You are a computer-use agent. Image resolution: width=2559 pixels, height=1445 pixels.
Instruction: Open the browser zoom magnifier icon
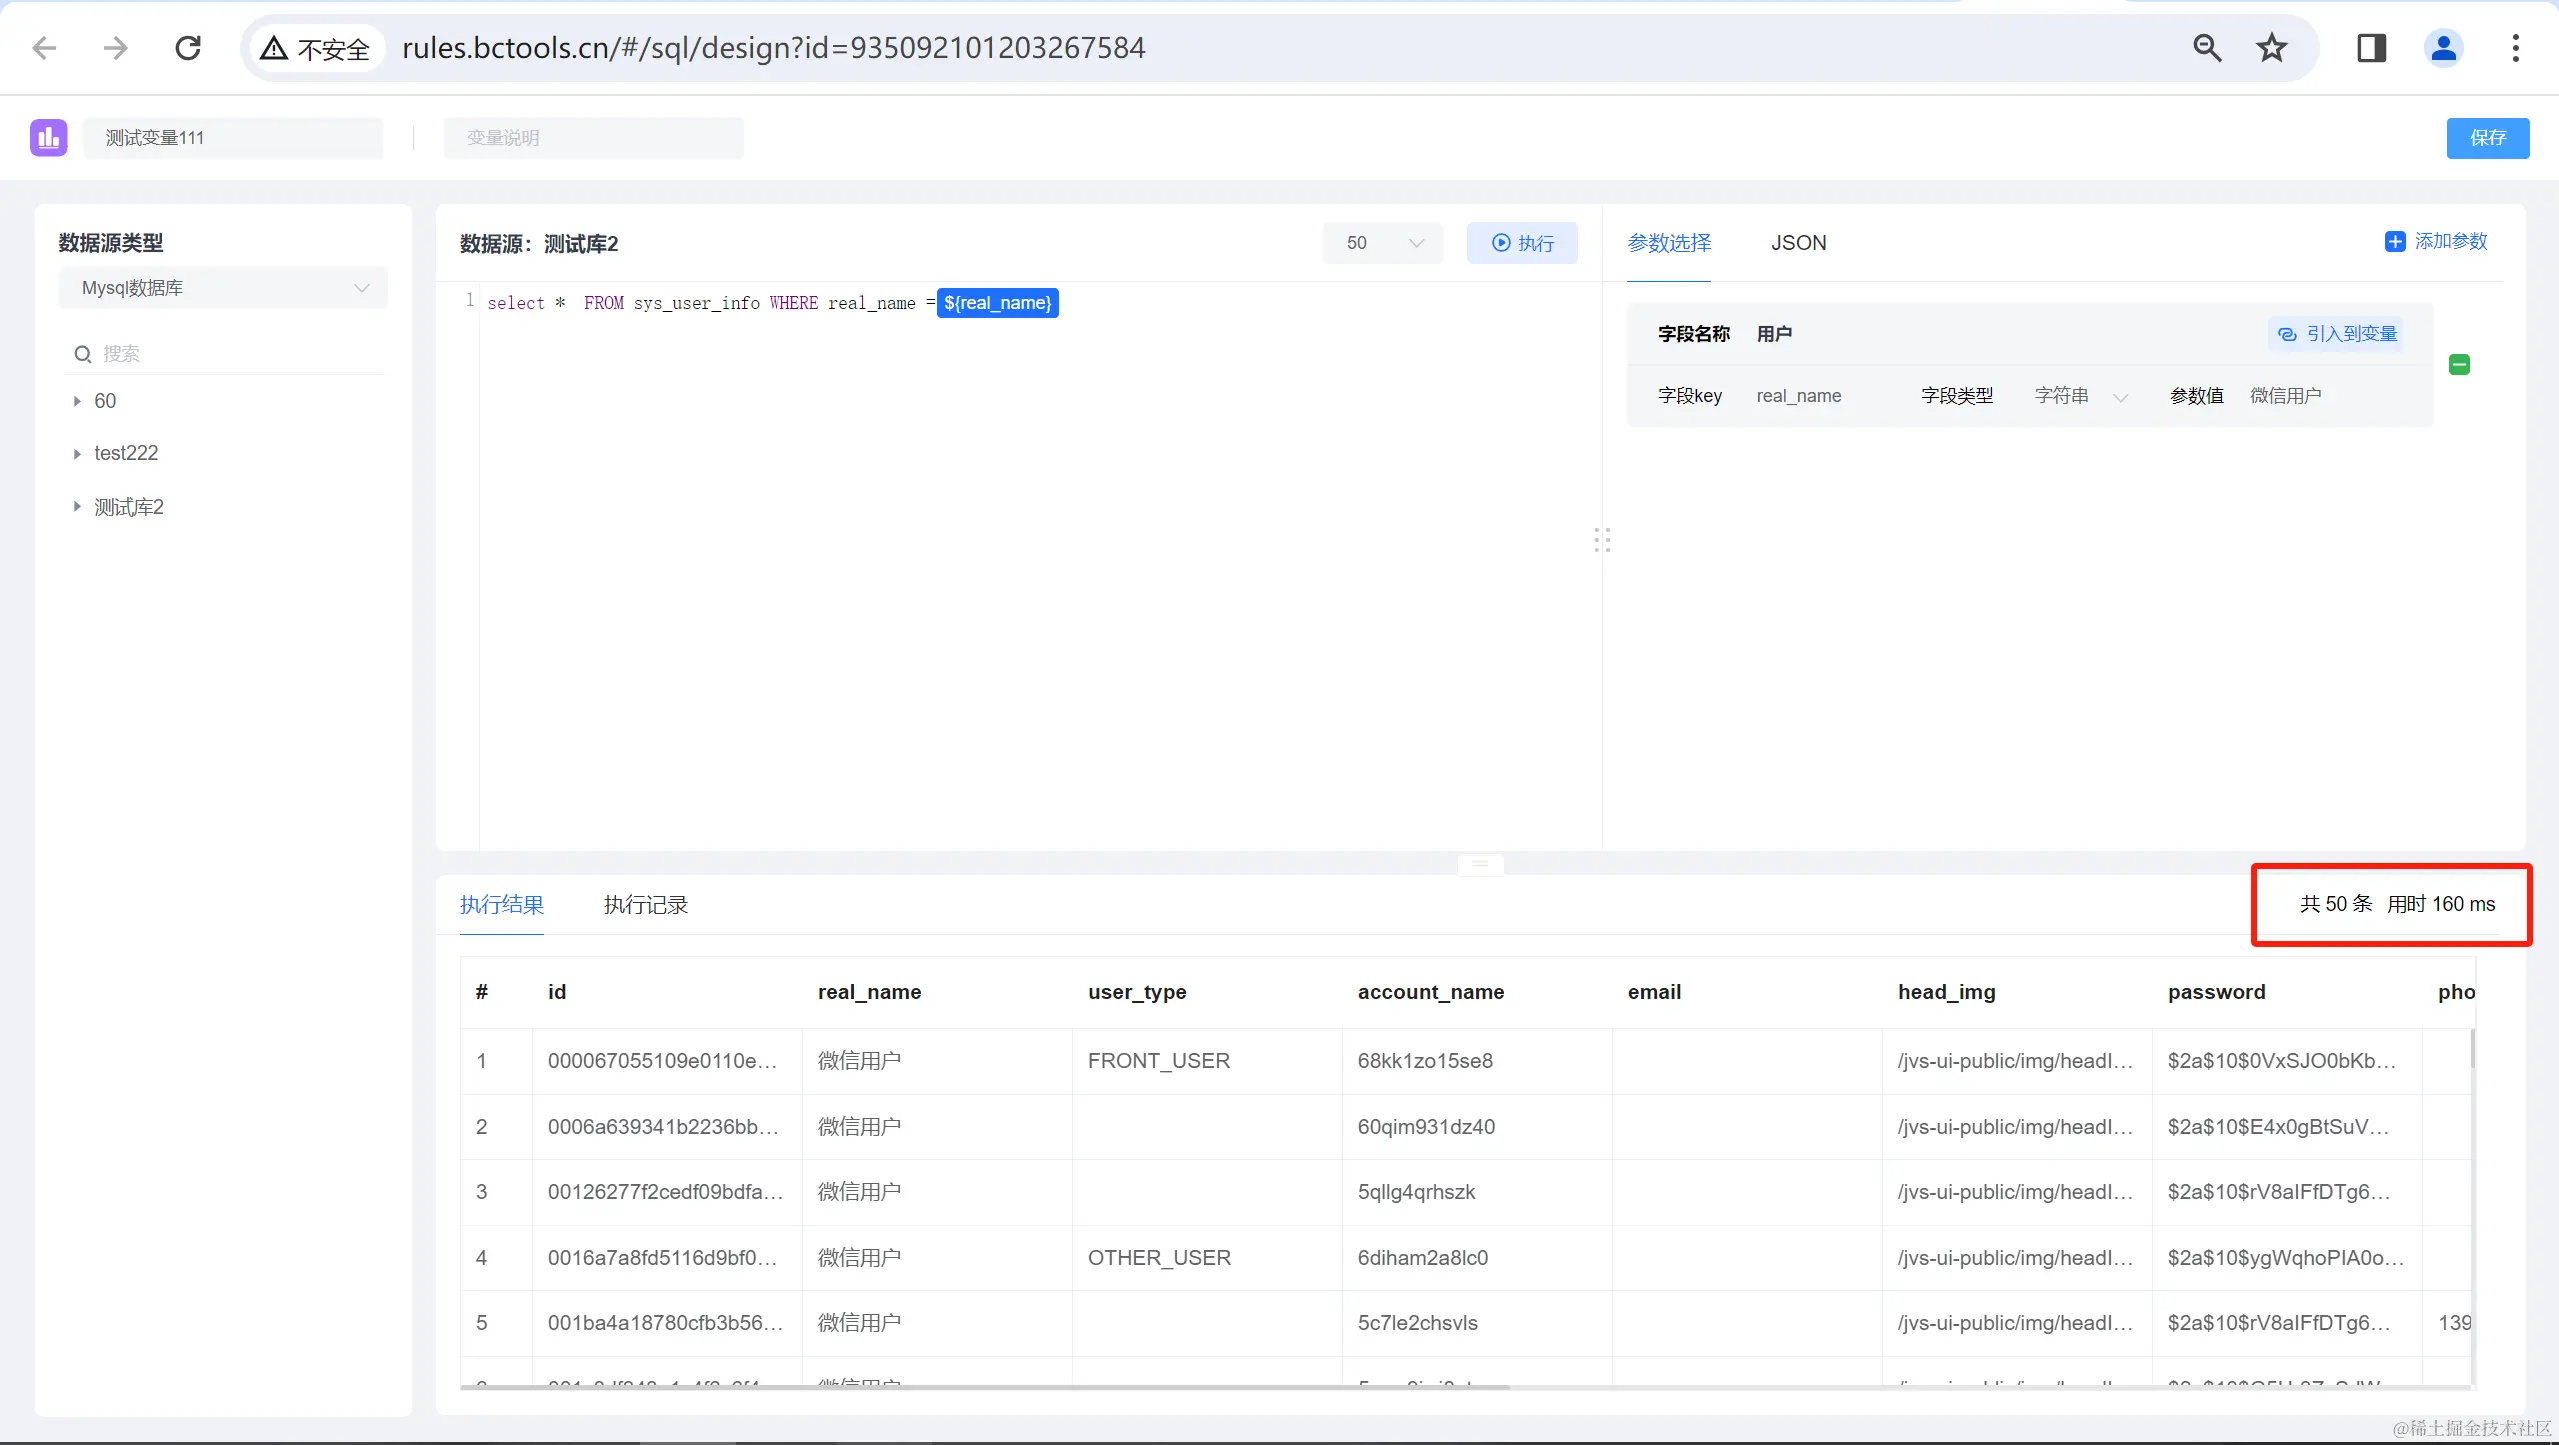pos(2206,48)
